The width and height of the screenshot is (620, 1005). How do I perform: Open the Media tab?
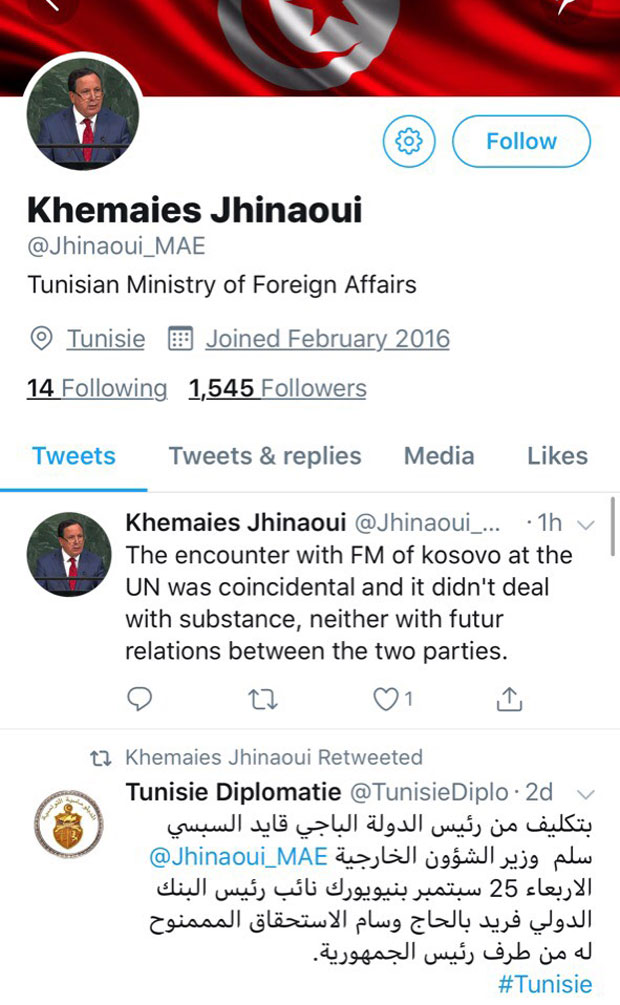439,456
